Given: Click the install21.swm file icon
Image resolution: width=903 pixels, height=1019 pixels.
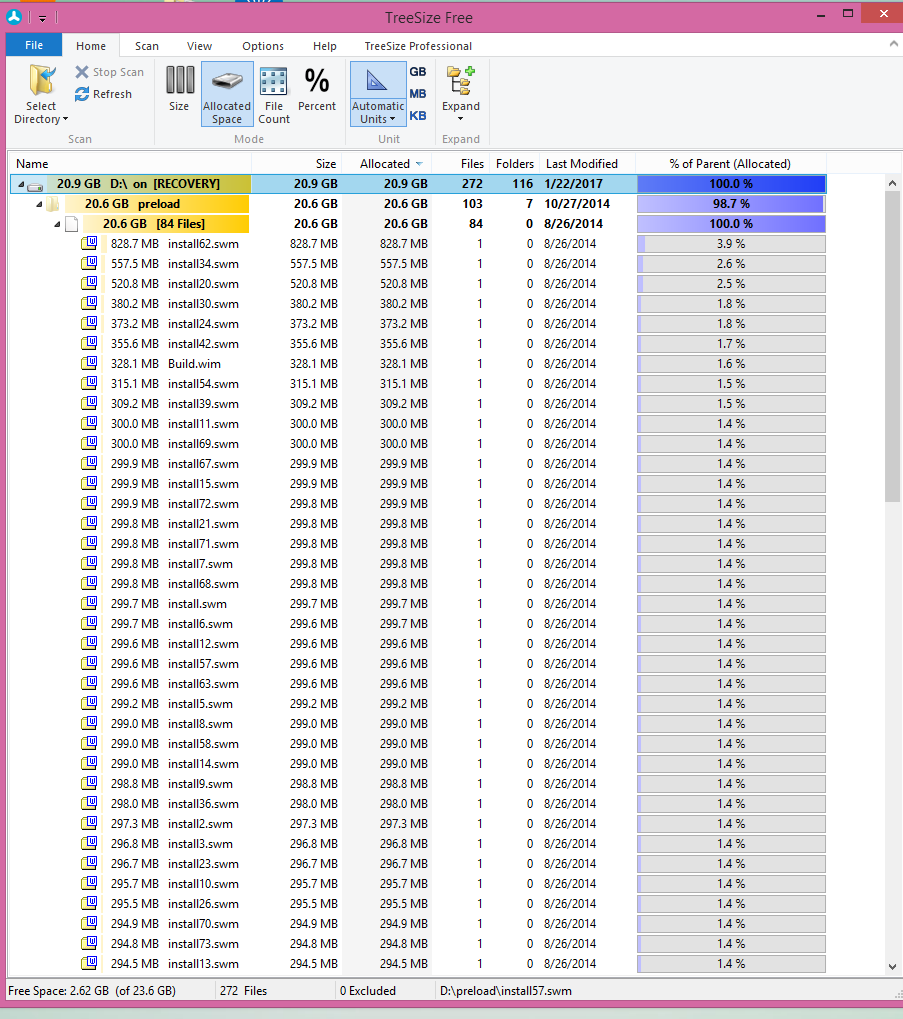Looking at the screenshot, I should click(x=90, y=524).
